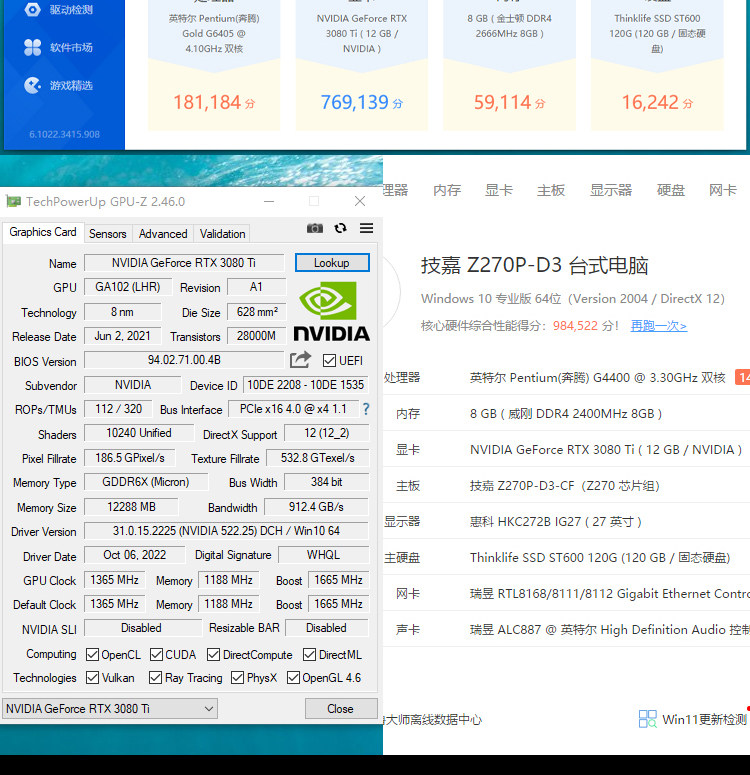Click the GPU Name field

click(184, 262)
